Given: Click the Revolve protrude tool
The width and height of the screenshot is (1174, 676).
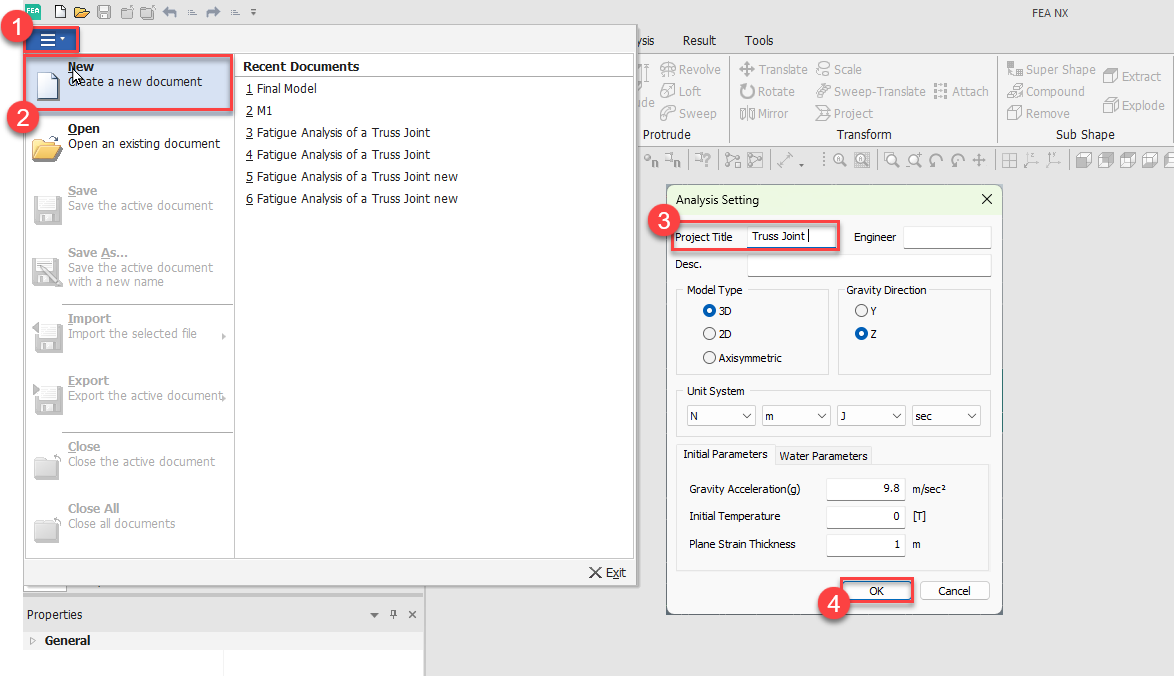Looking at the screenshot, I should 690,69.
